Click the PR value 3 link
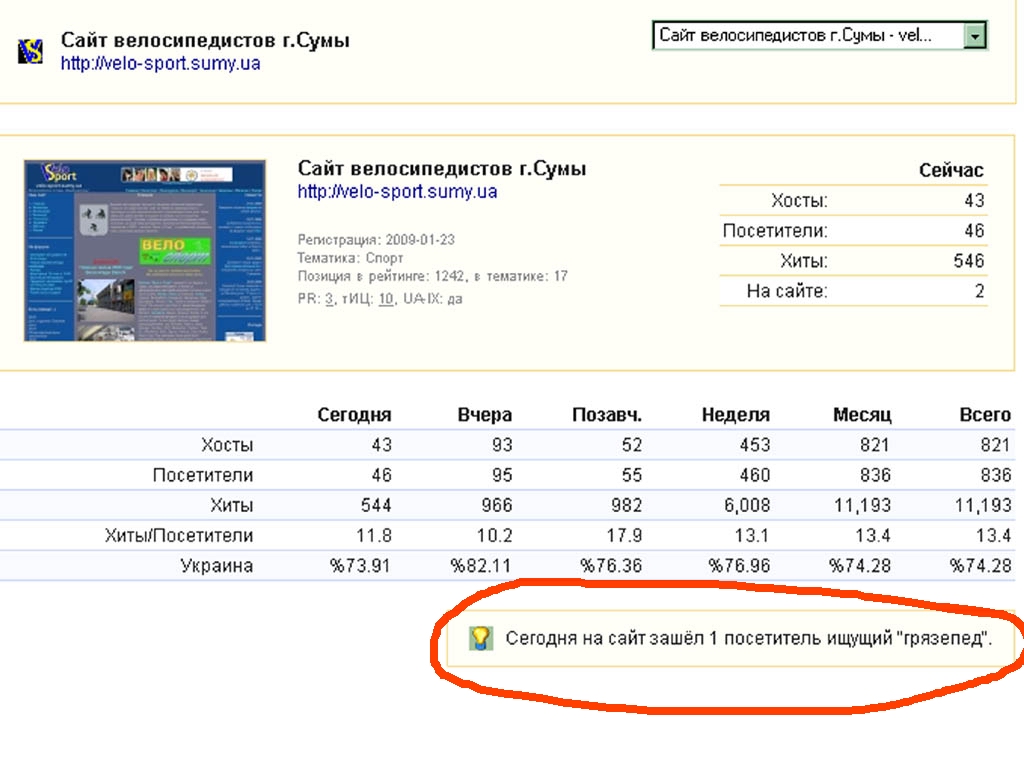1024x768 pixels. point(329,299)
